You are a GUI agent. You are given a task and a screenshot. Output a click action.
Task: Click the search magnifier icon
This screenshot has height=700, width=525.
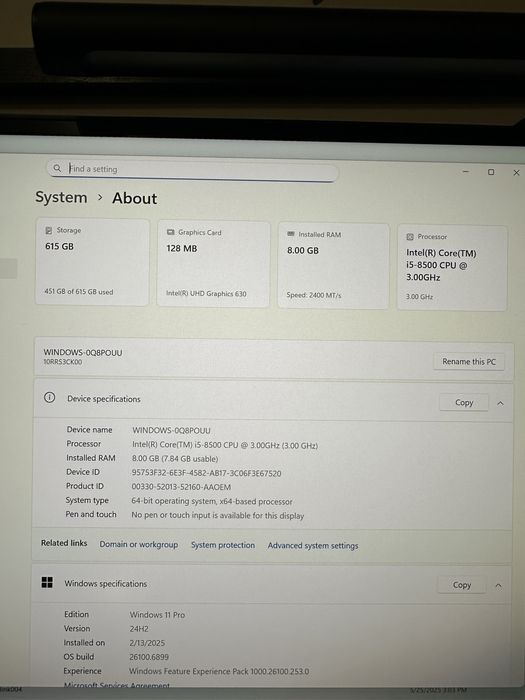(57, 168)
